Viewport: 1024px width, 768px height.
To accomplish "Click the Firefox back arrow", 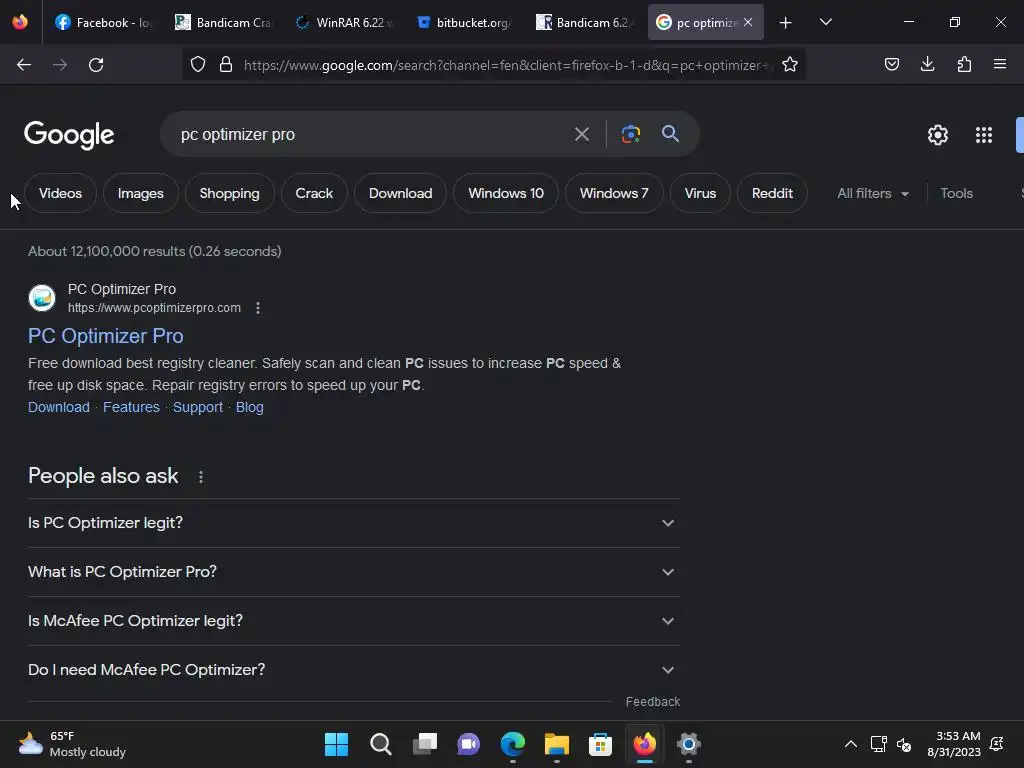I will pos(24,65).
